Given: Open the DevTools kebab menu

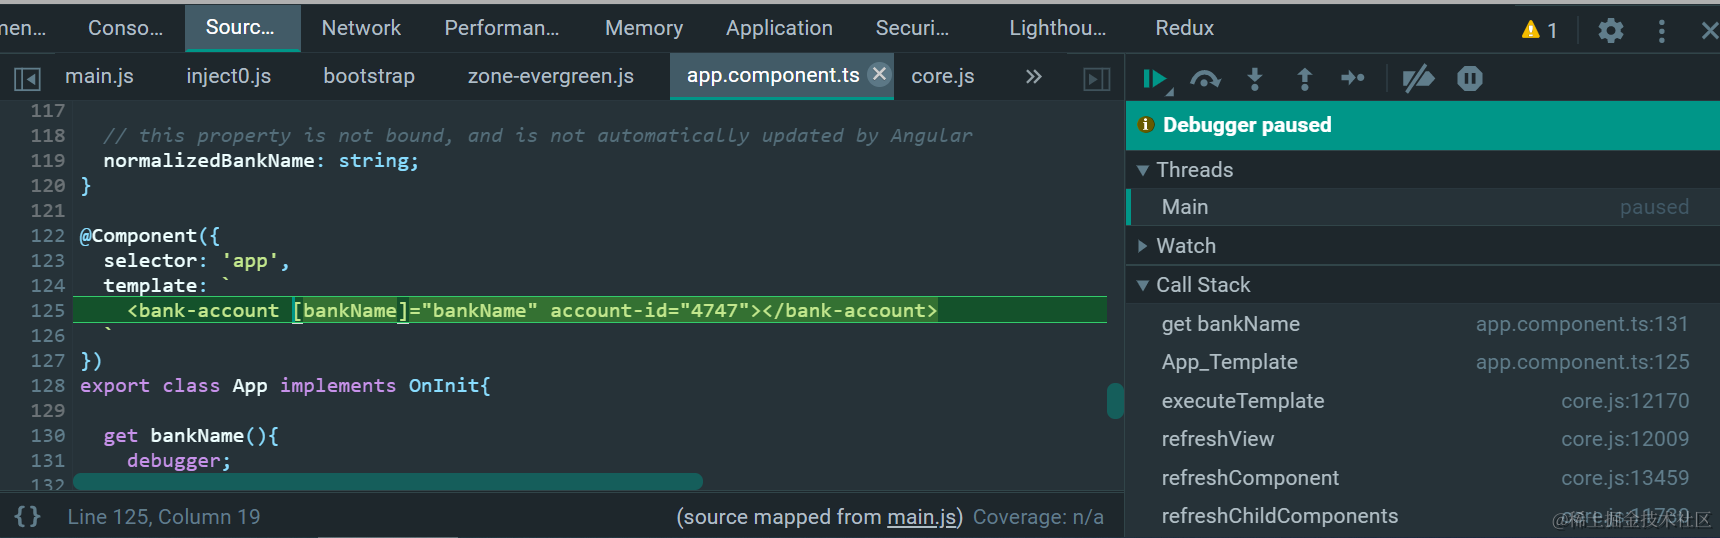Looking at the screenshot, I should (x=1662, y=30).
